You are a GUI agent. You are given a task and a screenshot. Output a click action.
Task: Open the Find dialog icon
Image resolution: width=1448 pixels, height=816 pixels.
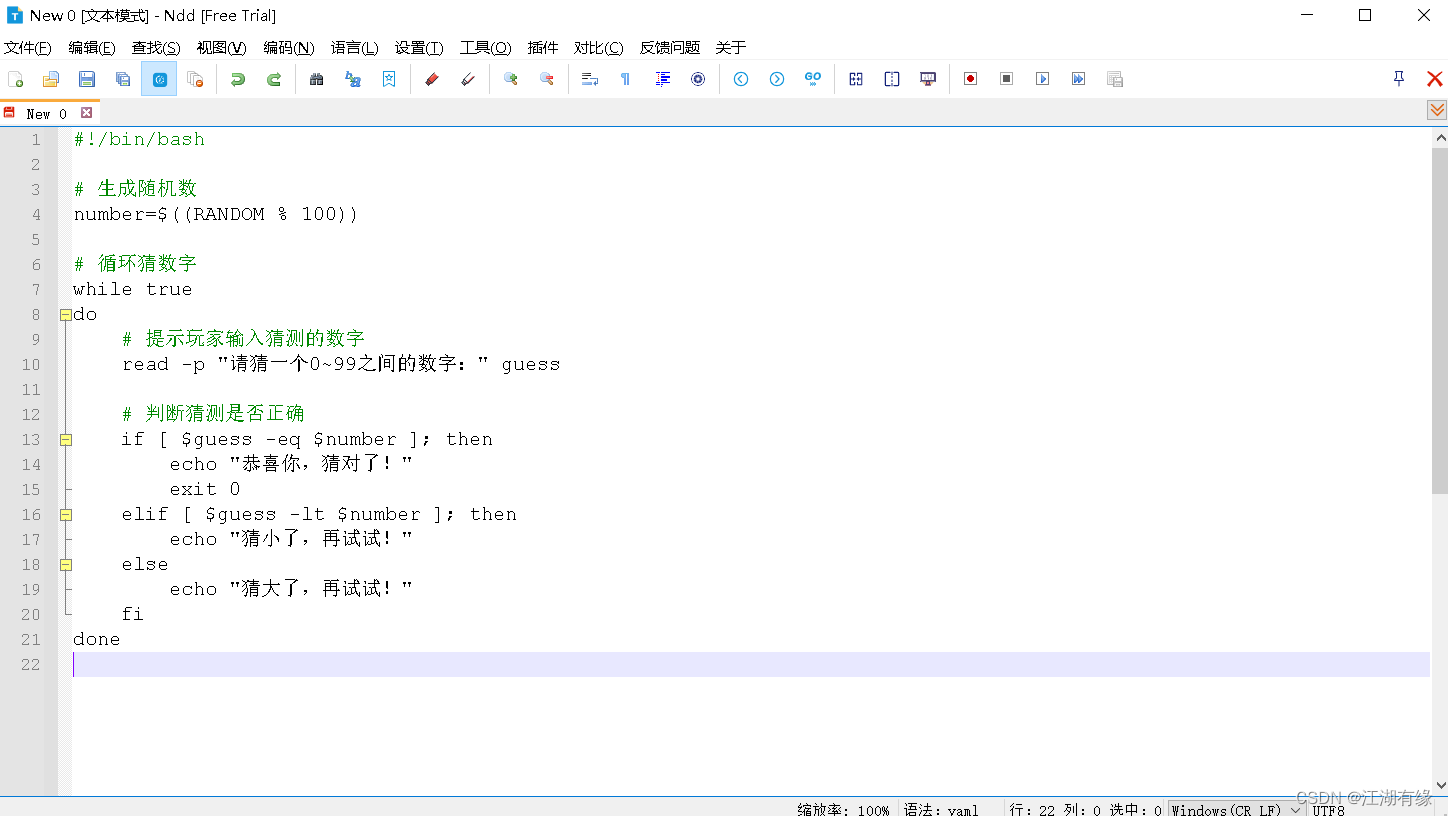316,78
